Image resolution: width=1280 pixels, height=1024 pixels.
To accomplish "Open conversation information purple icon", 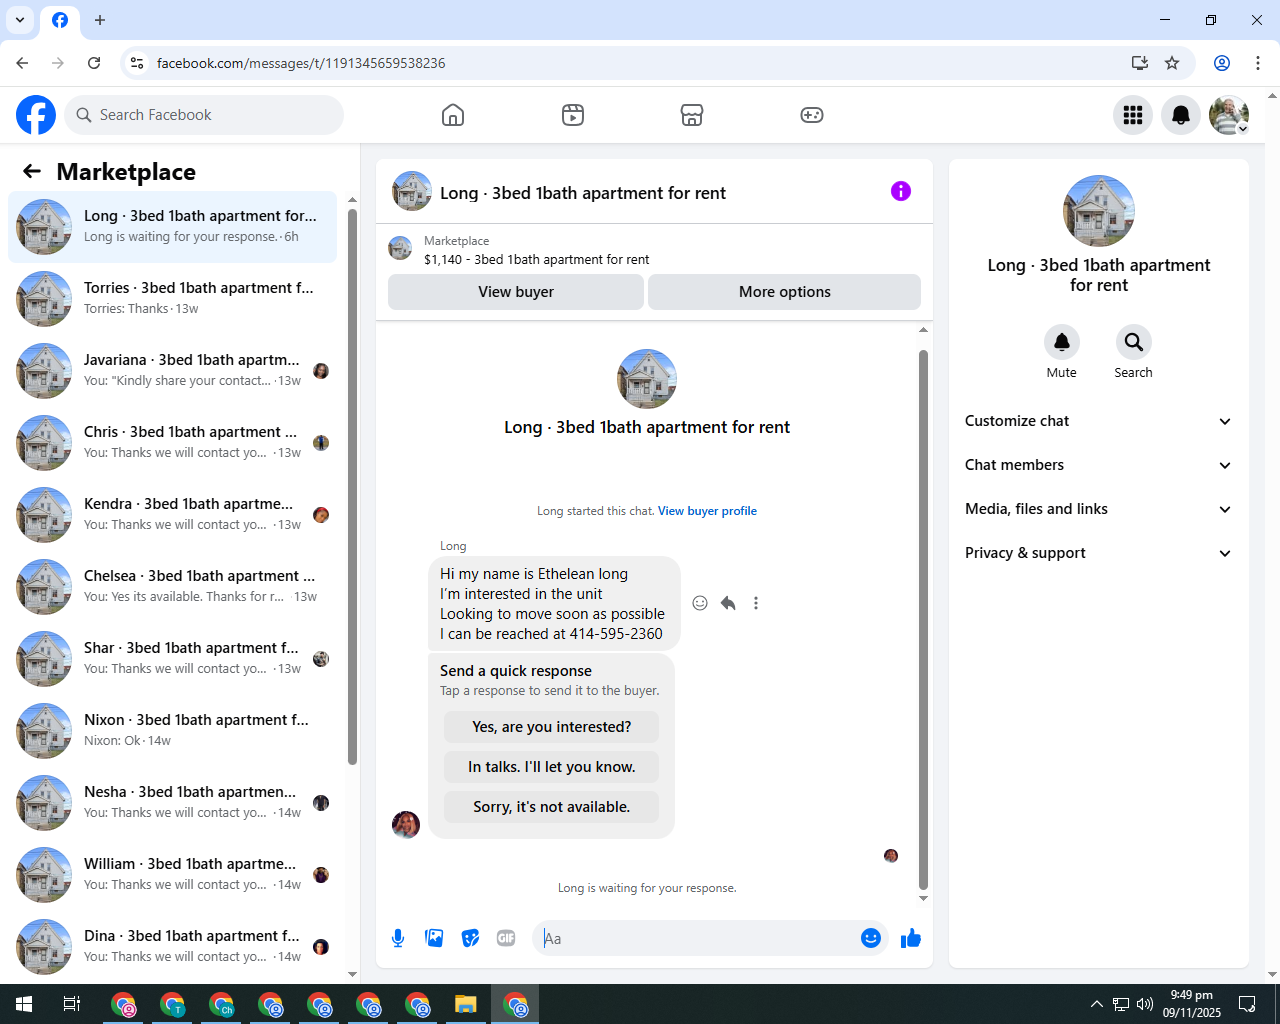I will coord(901,191).
